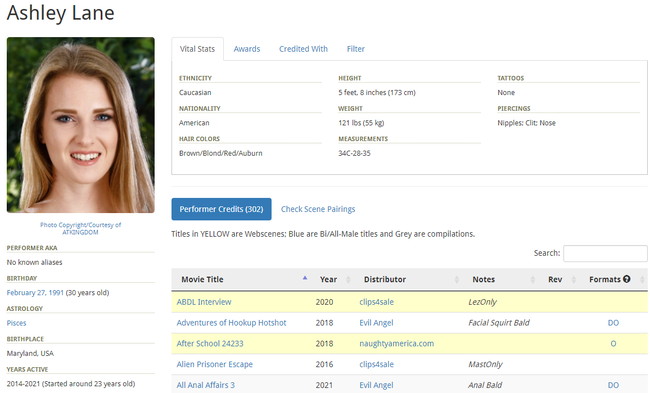
Task: Select the LezOnly note text
Action: [482, 302]
